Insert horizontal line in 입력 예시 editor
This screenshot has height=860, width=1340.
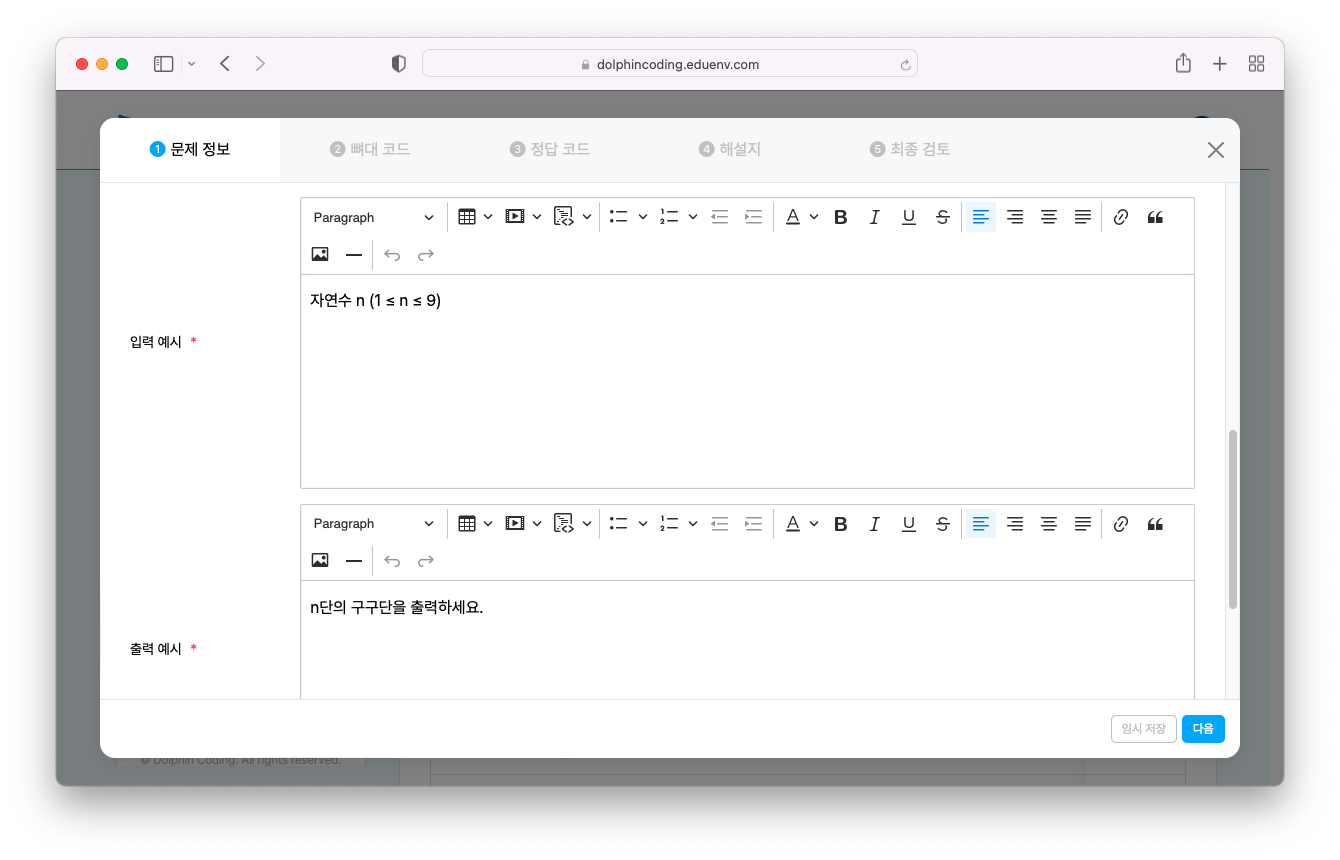[354, 255]
